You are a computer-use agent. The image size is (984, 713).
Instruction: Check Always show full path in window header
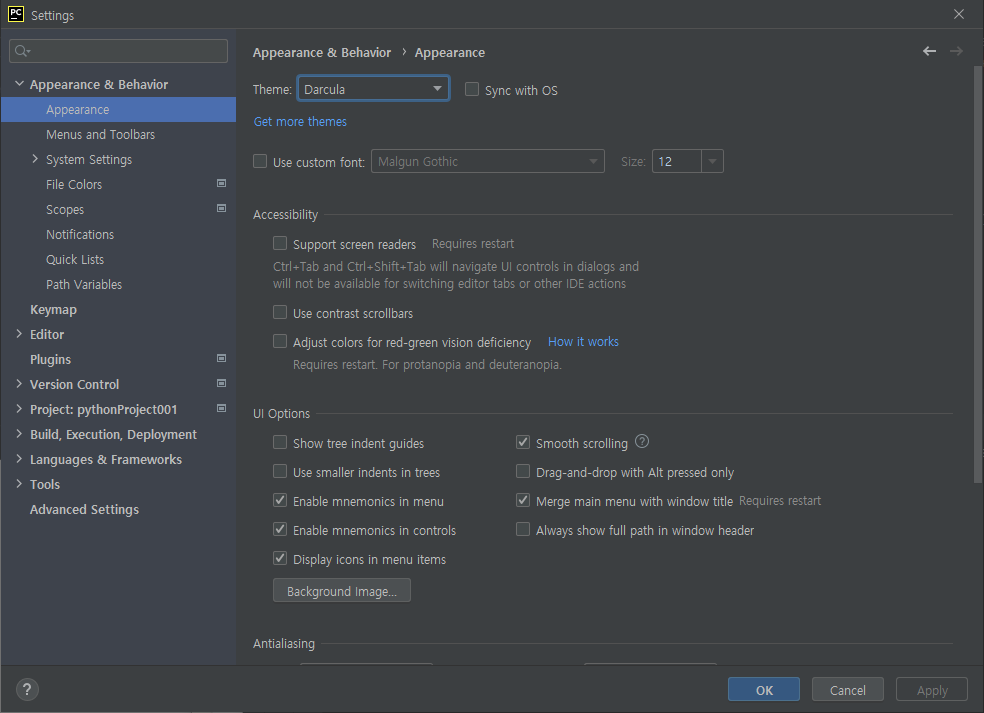pos(523,529)
